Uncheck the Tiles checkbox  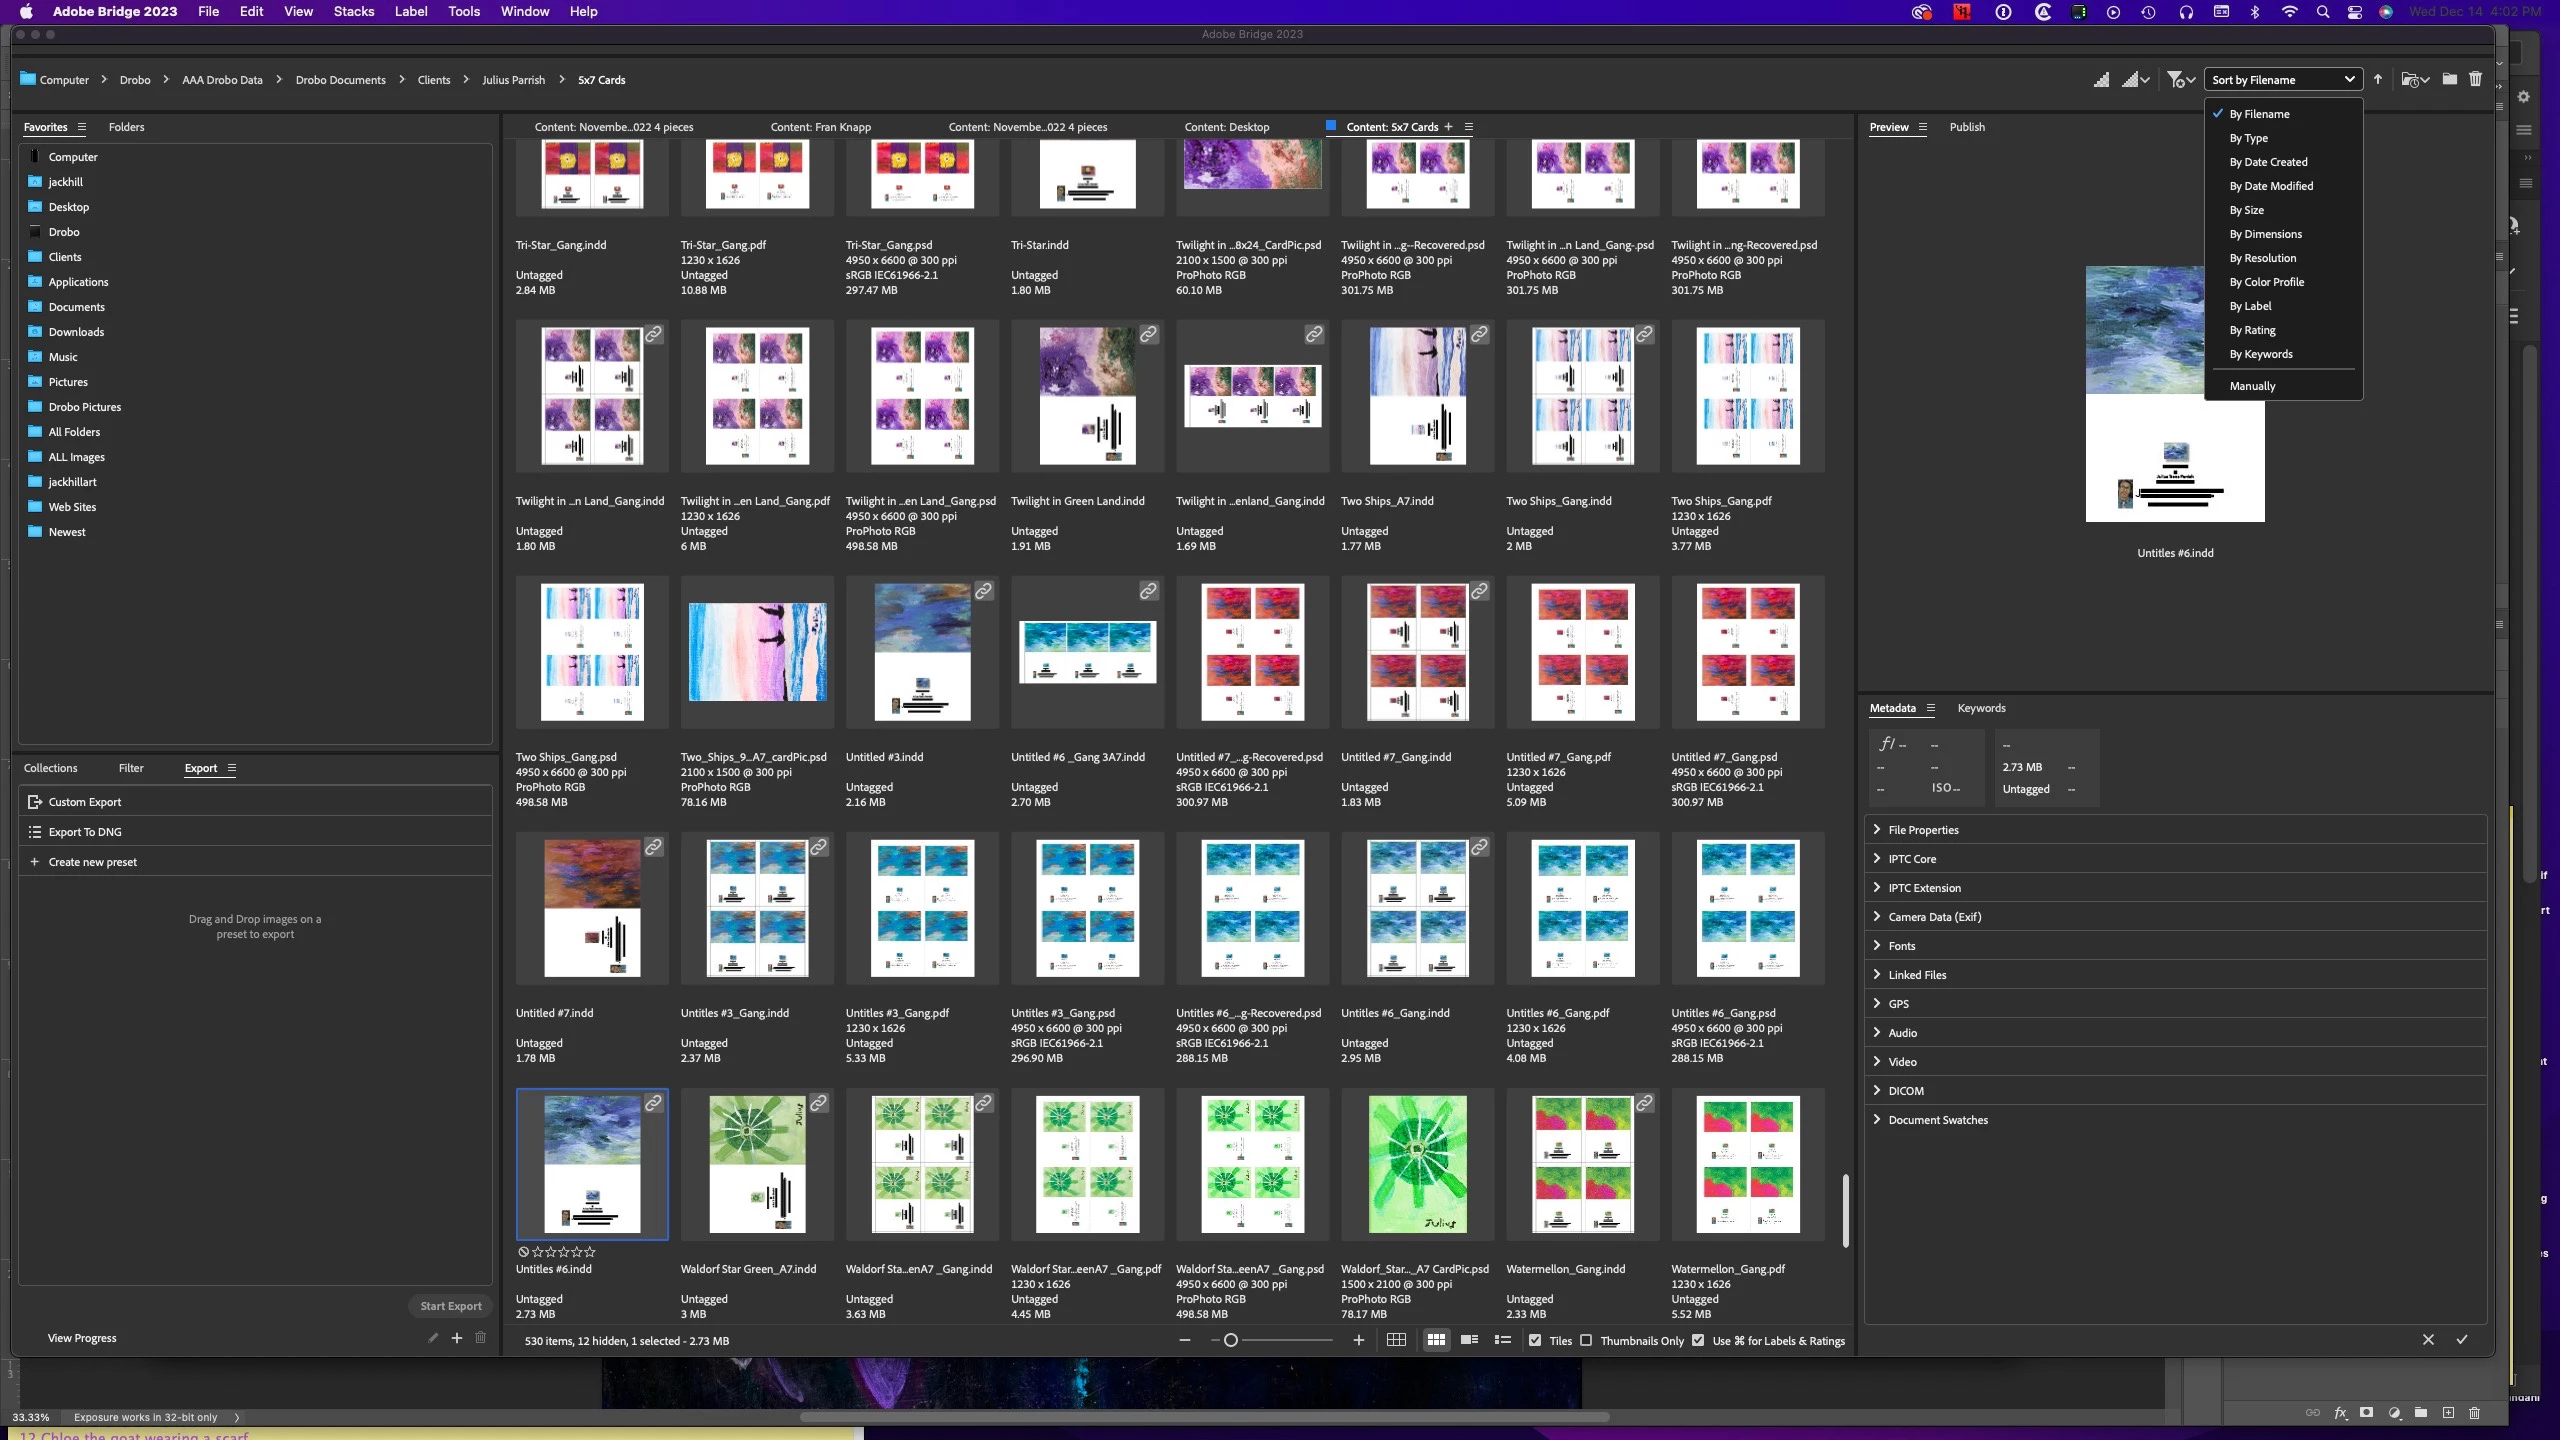1535,1341
